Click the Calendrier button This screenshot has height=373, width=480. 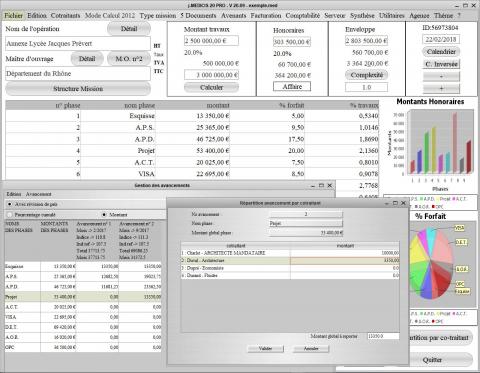[x=441, y=52]
